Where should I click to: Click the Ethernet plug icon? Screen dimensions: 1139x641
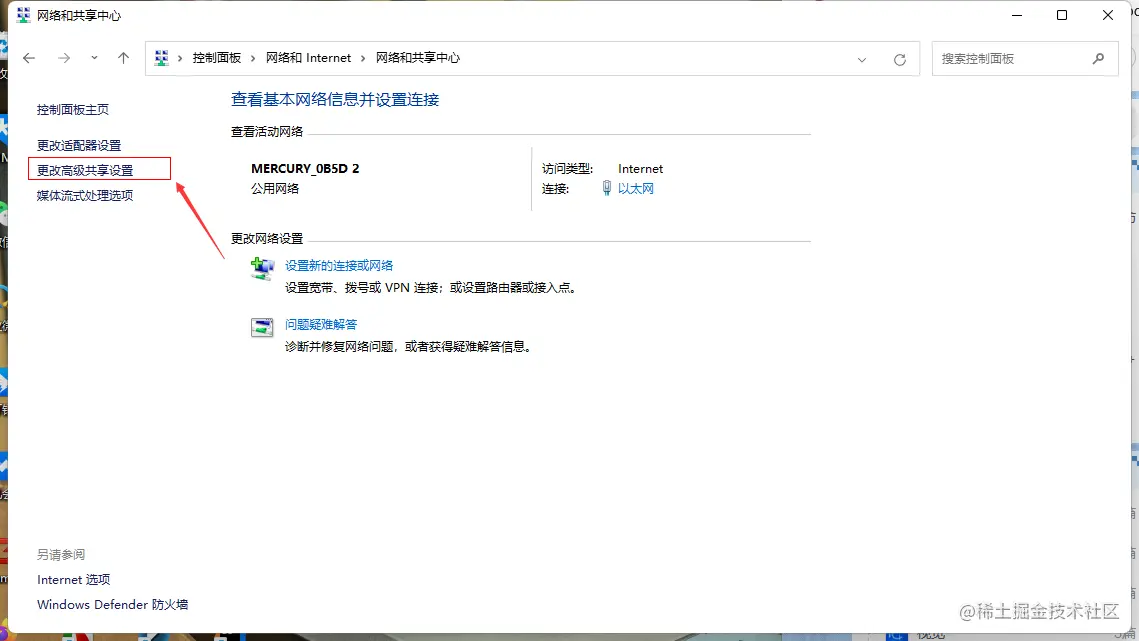607,188
